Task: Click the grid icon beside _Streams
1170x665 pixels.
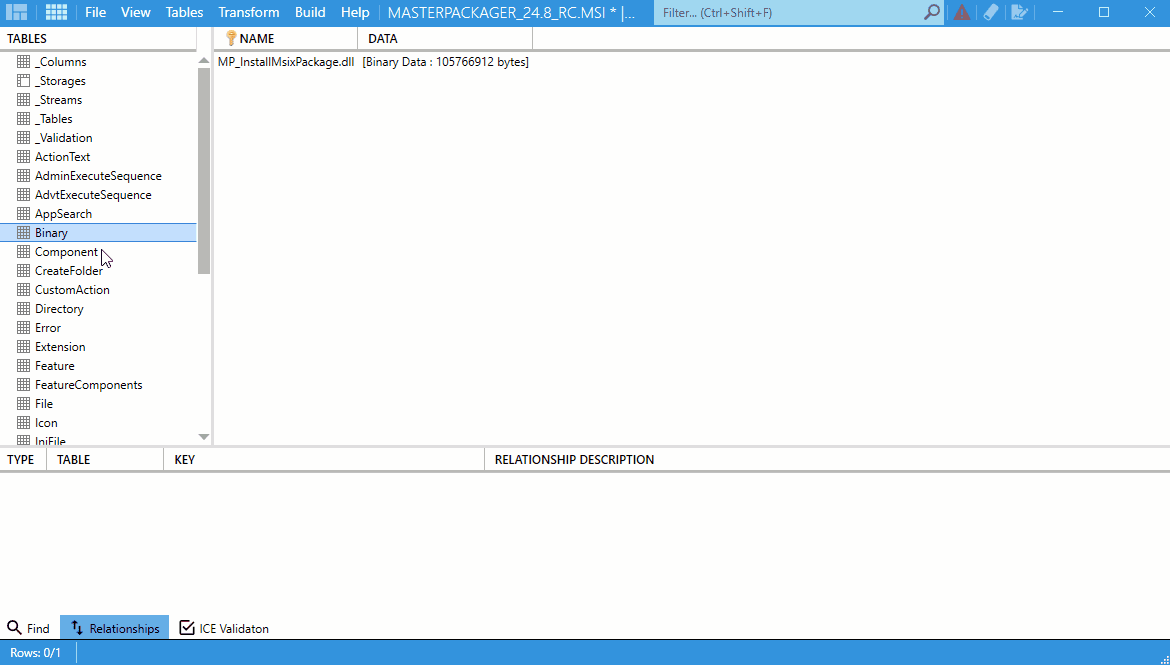Action: pos(24,100)
